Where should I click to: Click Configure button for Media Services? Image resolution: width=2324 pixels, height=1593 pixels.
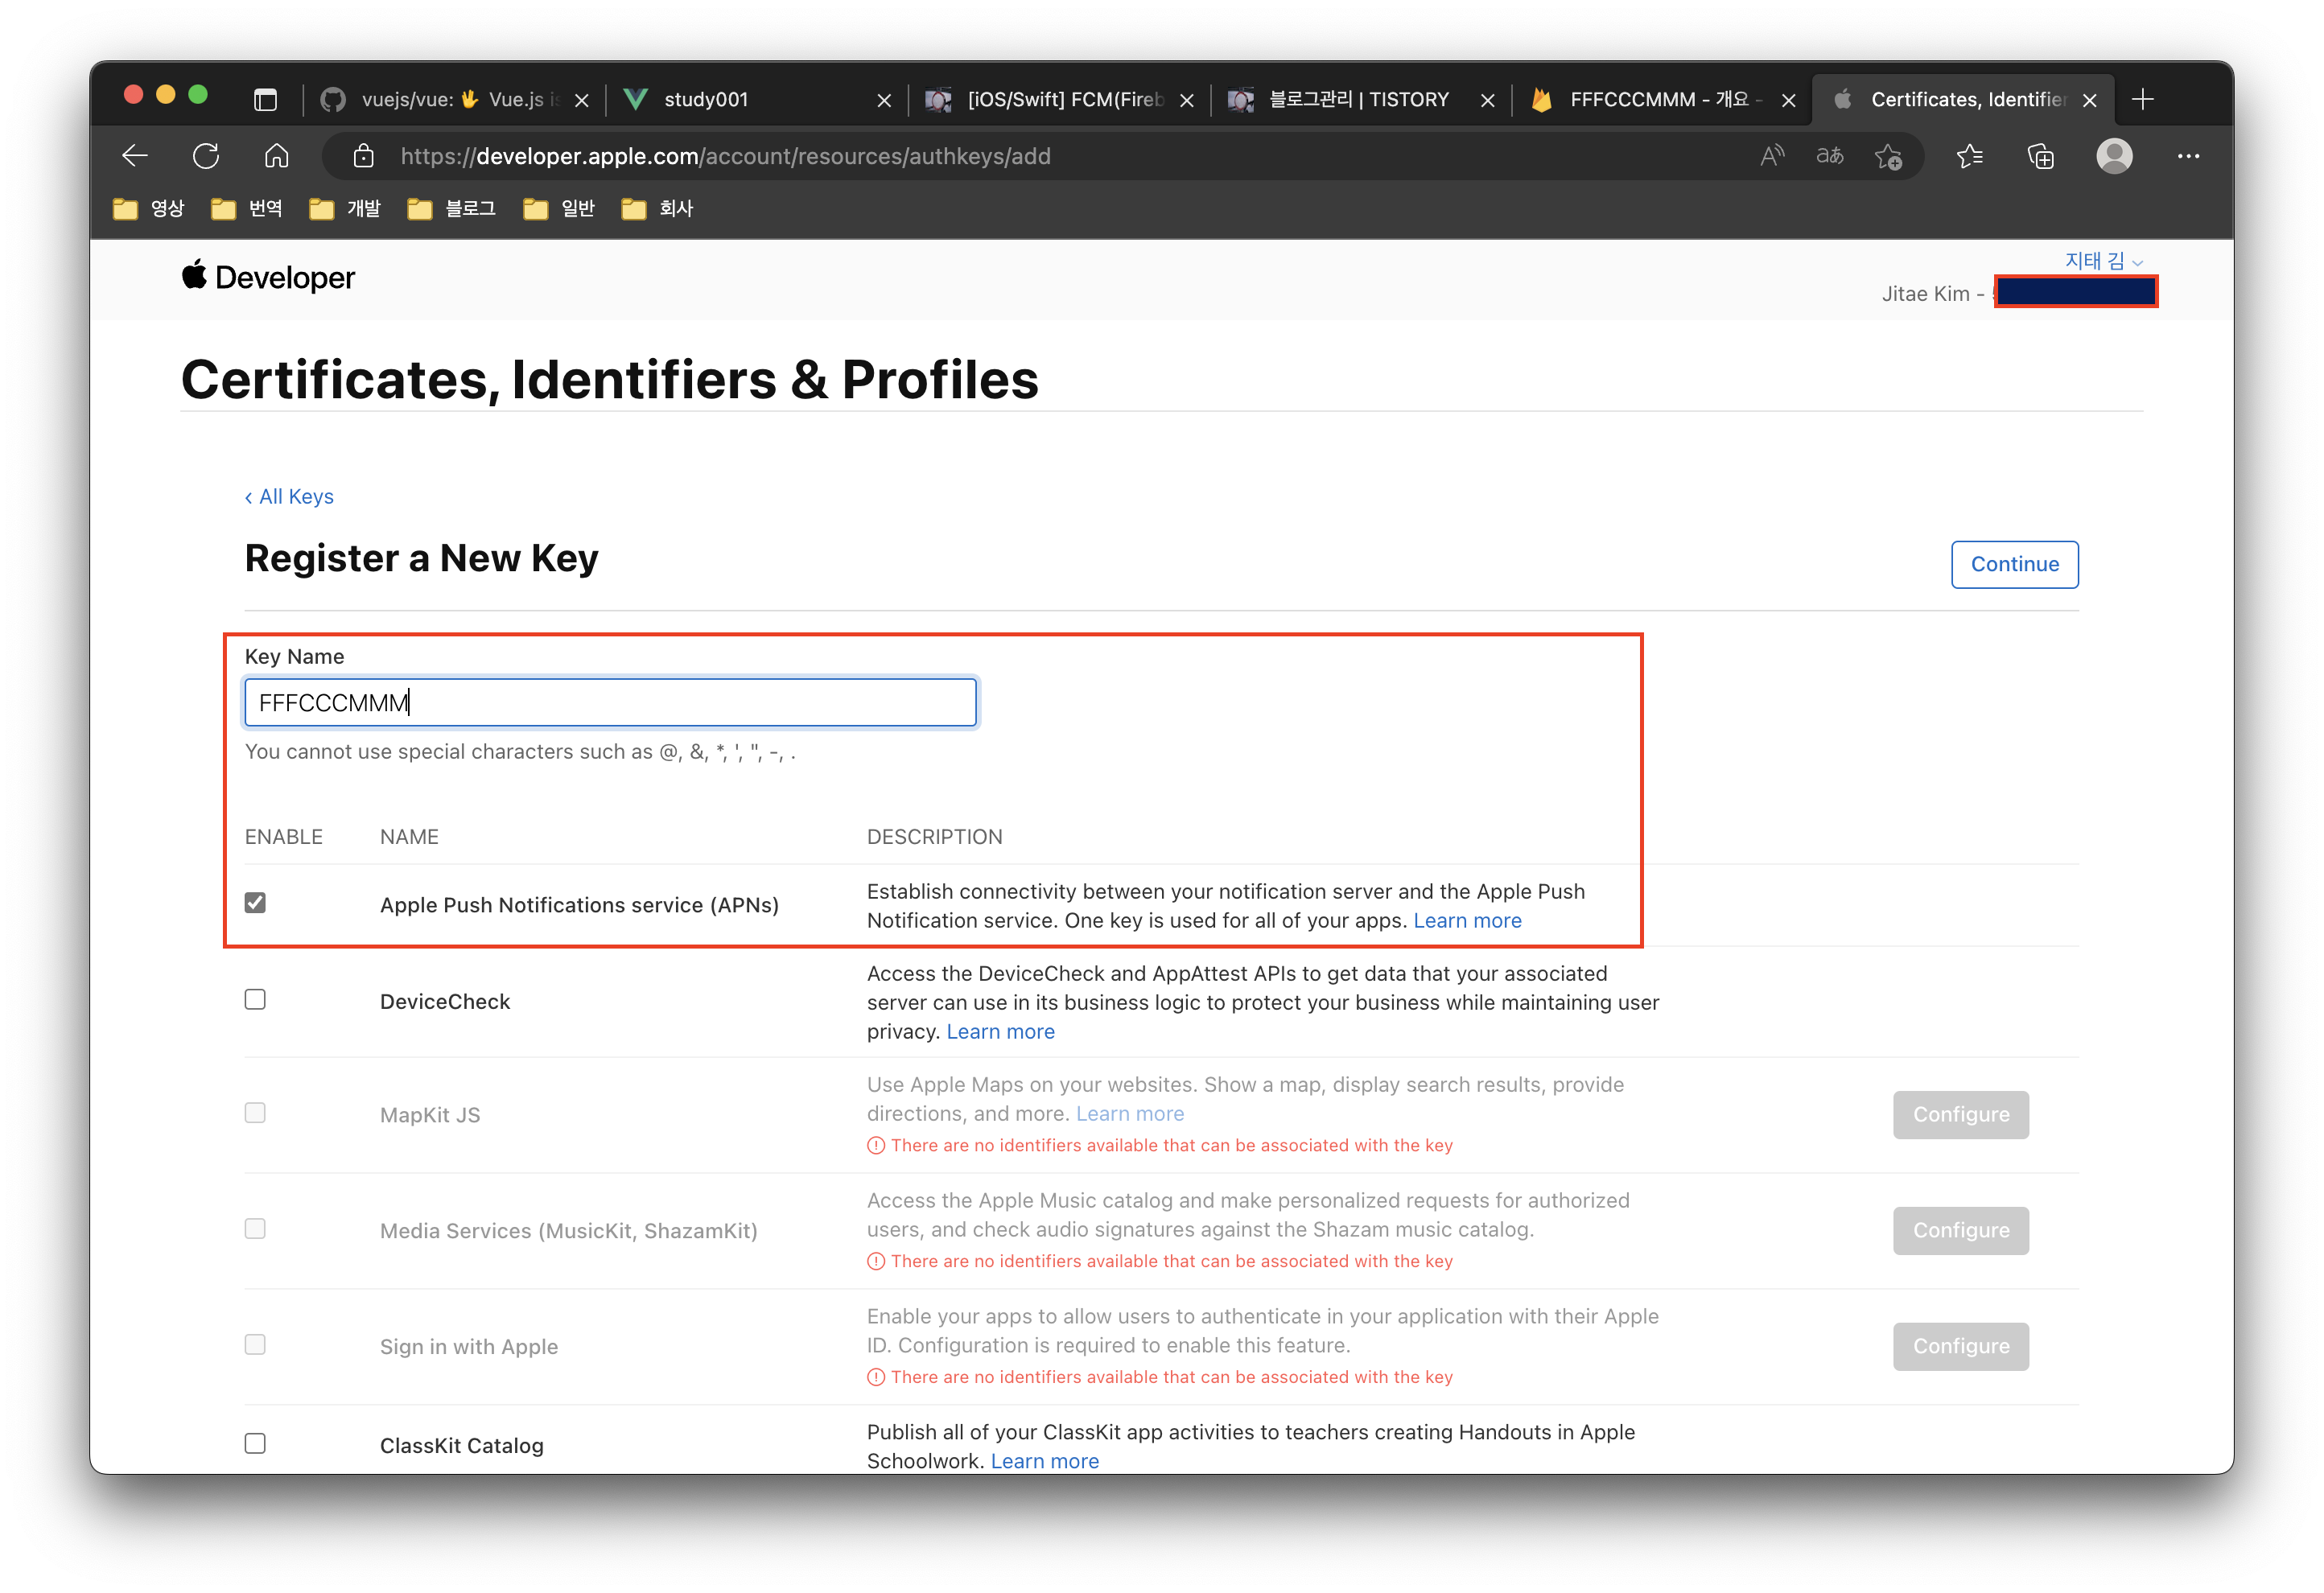[1960, 1230]
